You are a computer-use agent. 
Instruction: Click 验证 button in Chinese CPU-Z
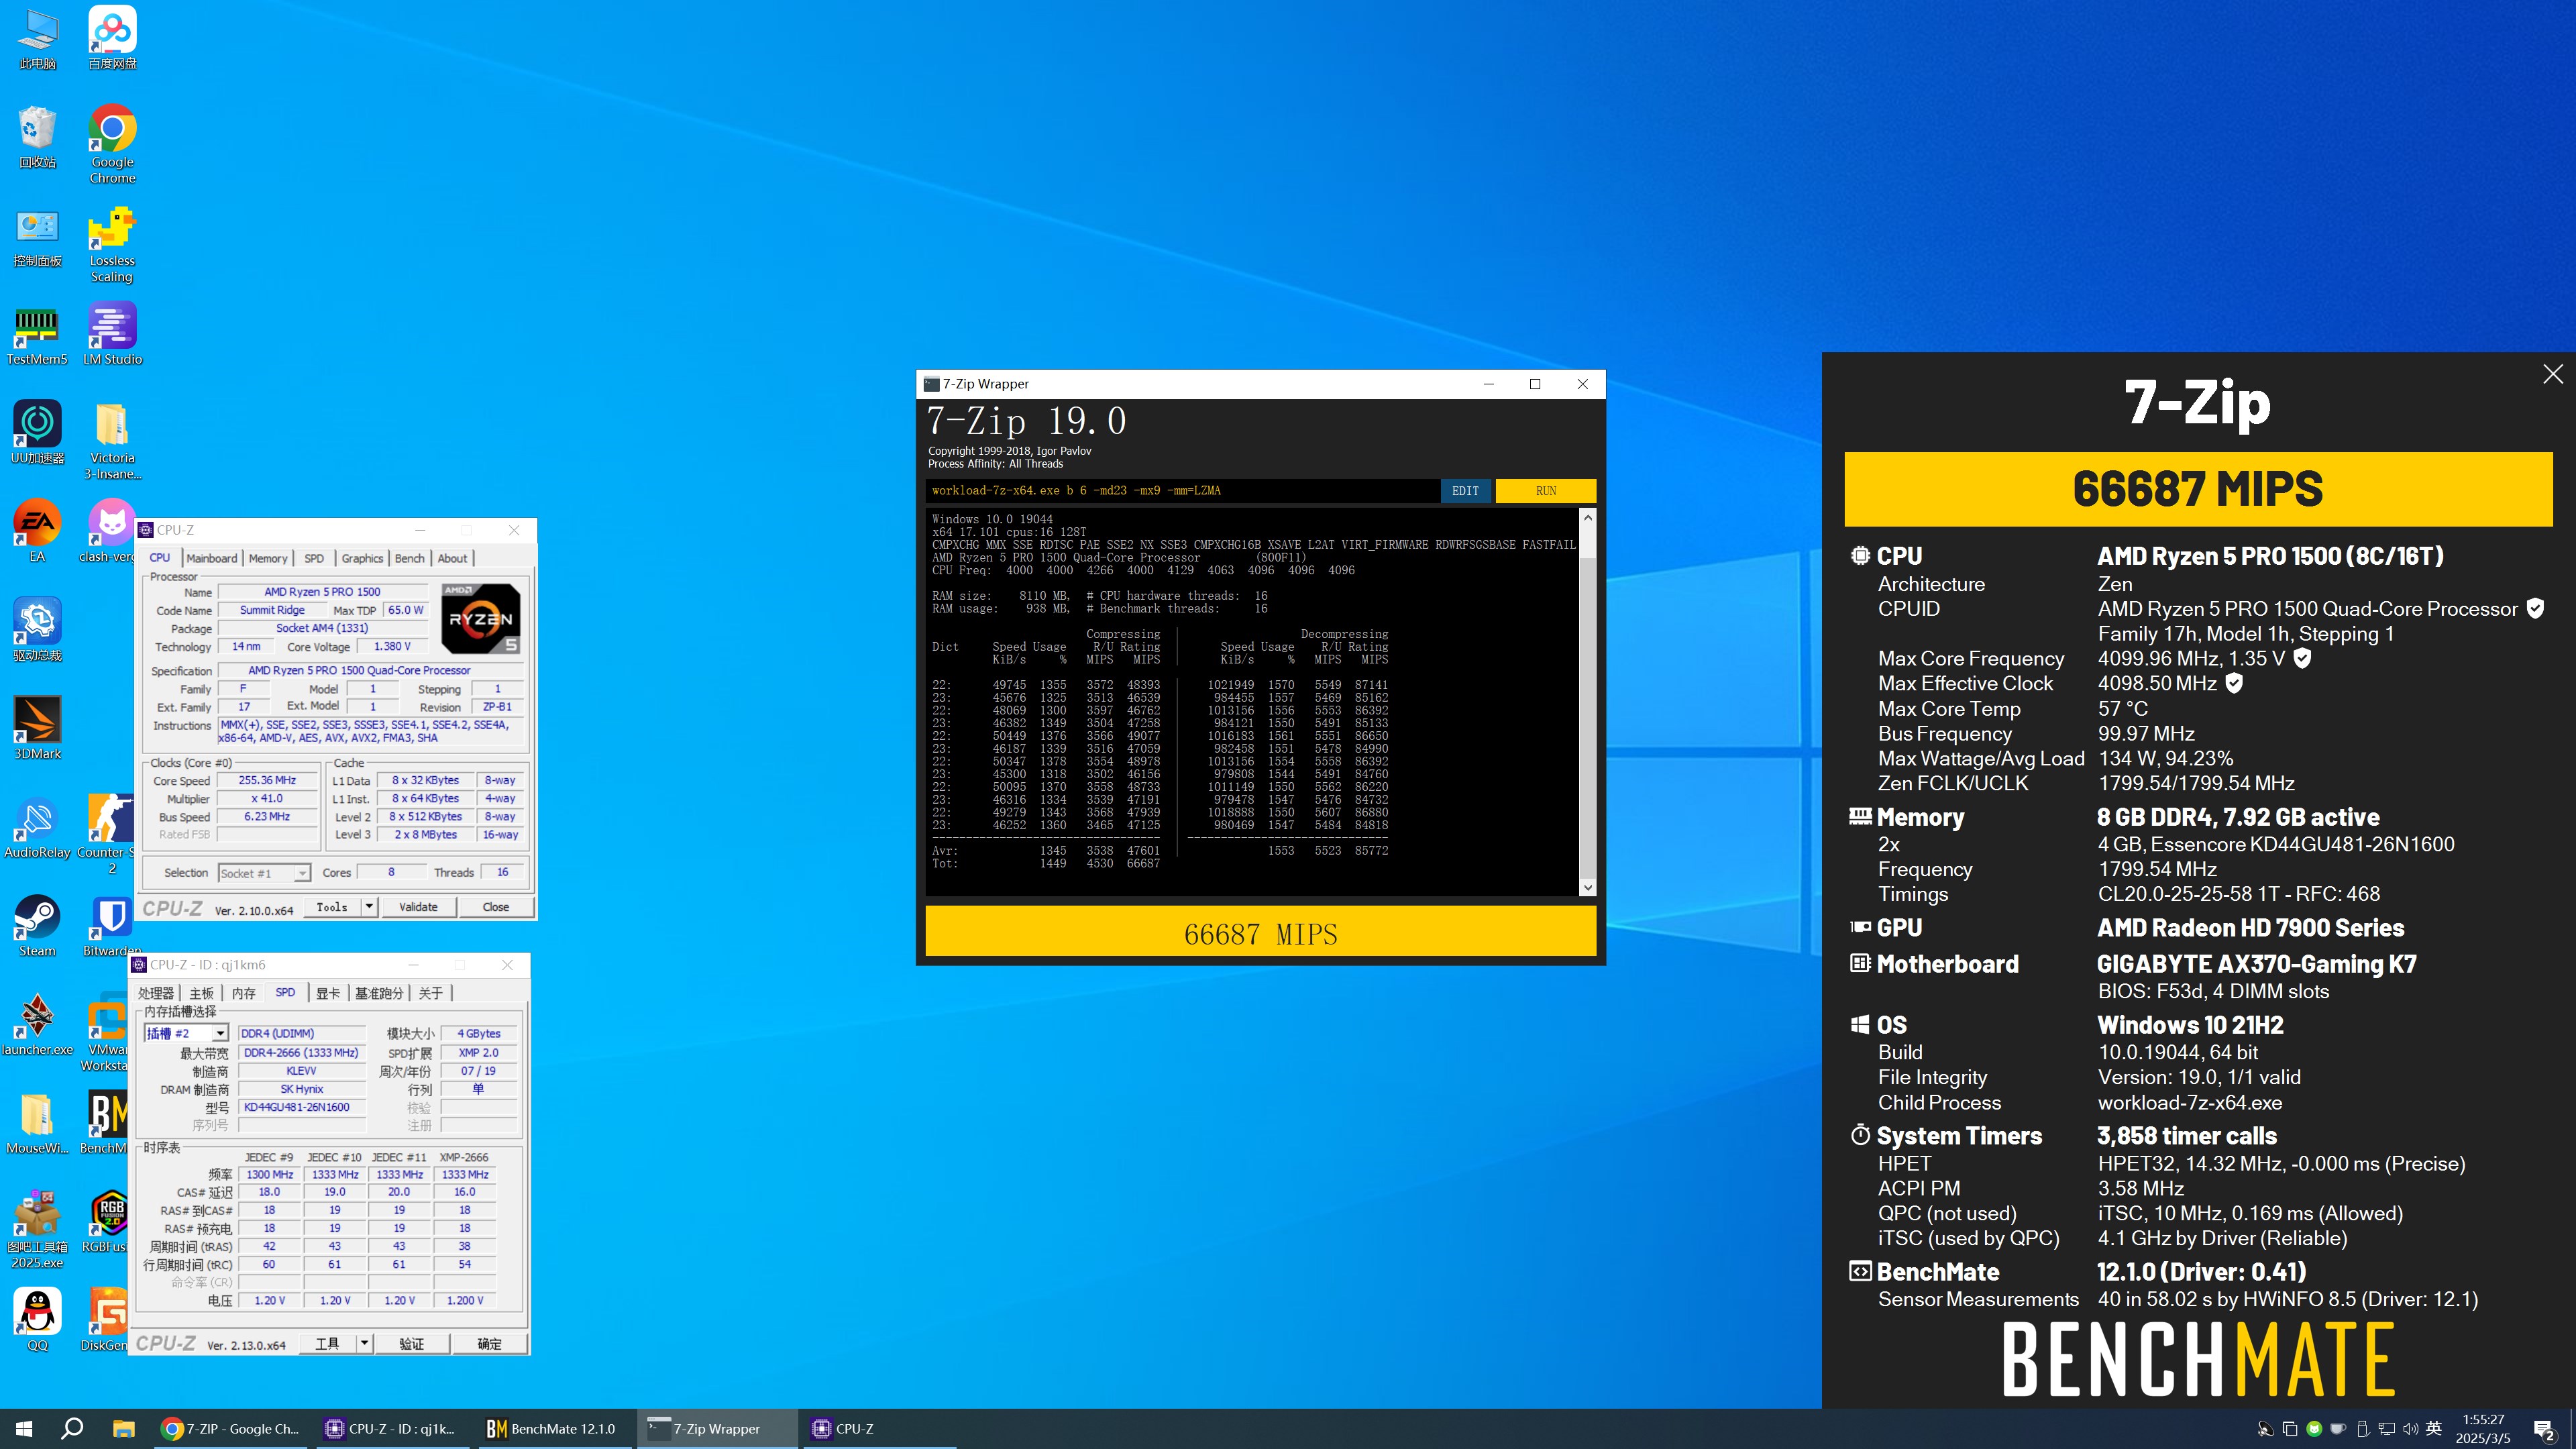point(412,1344)
